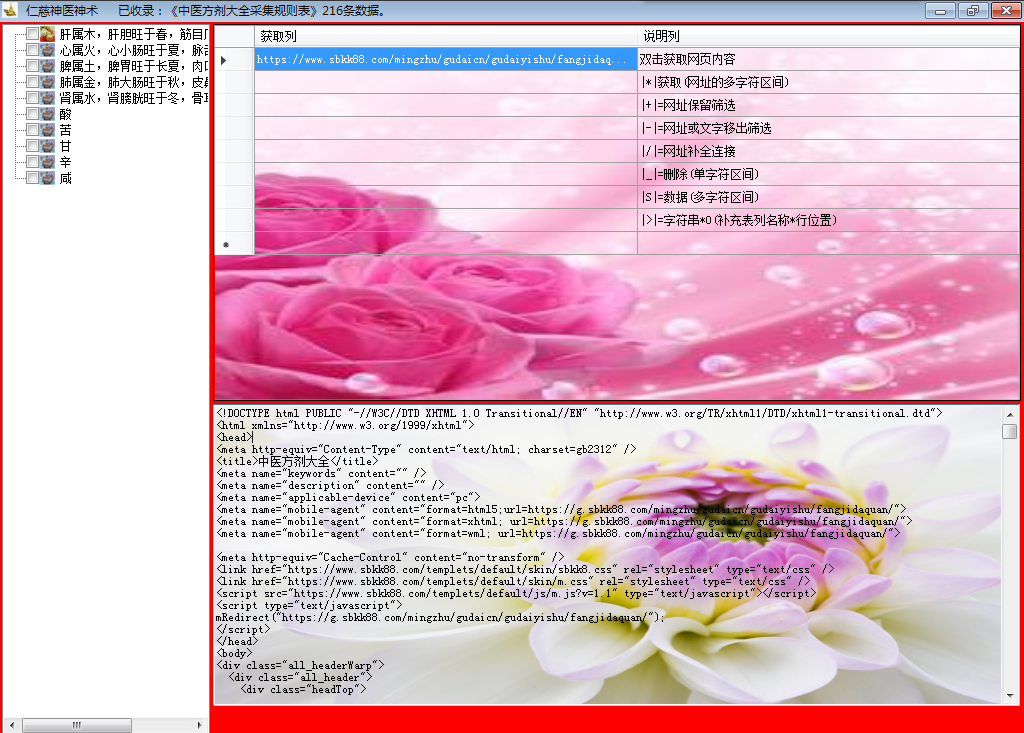Restore down the application window
The image size is (1024, 733).
pyautogui.click(x=973, y=10)
